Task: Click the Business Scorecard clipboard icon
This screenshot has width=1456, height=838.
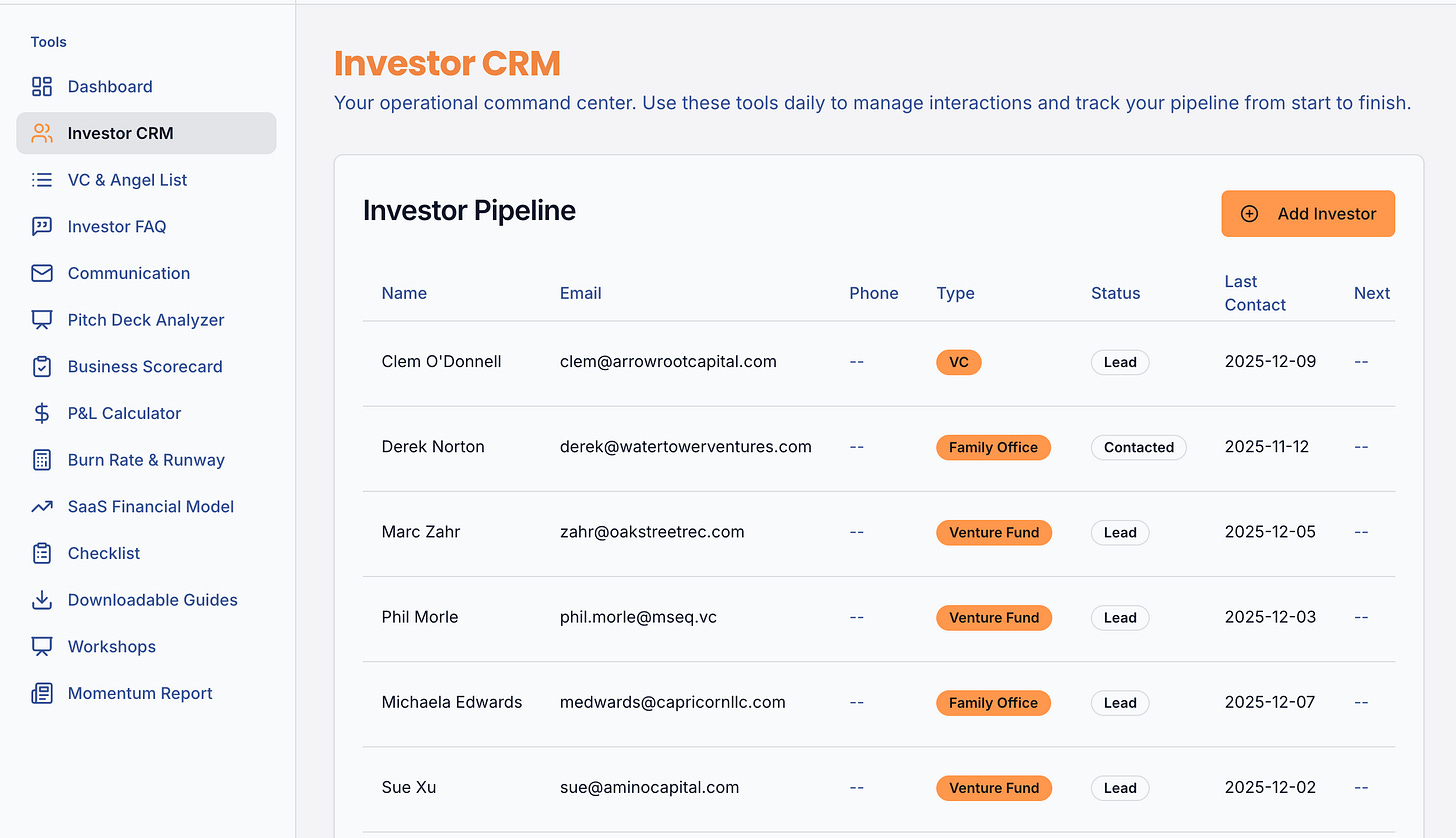Action: [41, 366]
